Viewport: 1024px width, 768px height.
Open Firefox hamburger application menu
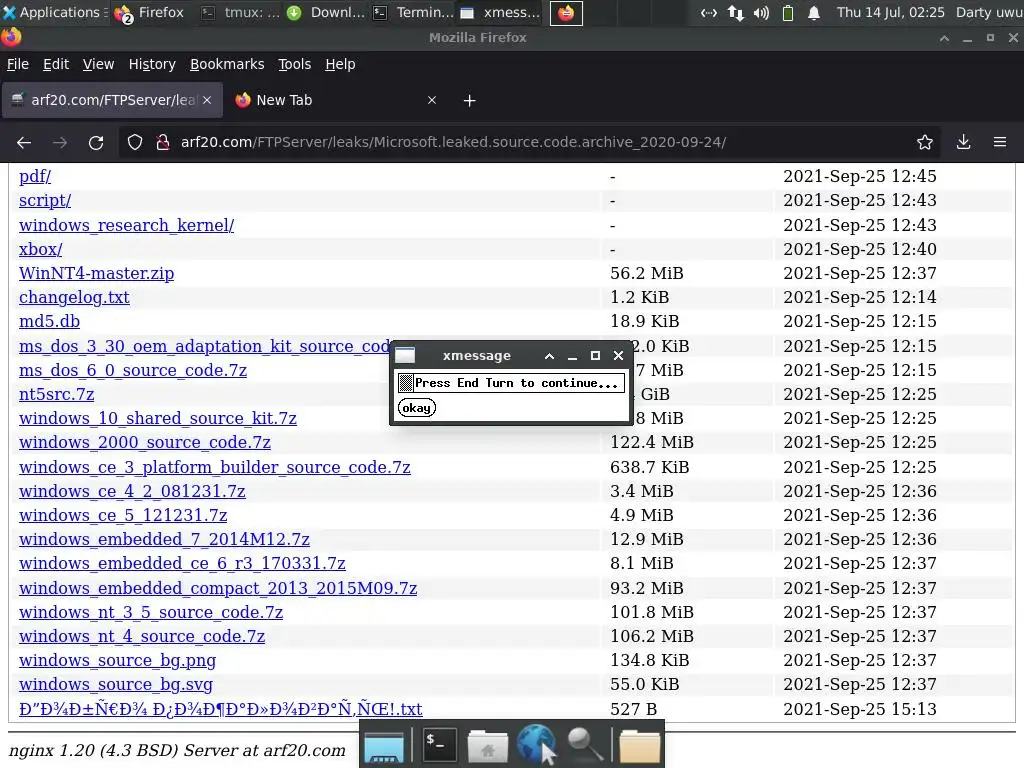click(1000, 142)
